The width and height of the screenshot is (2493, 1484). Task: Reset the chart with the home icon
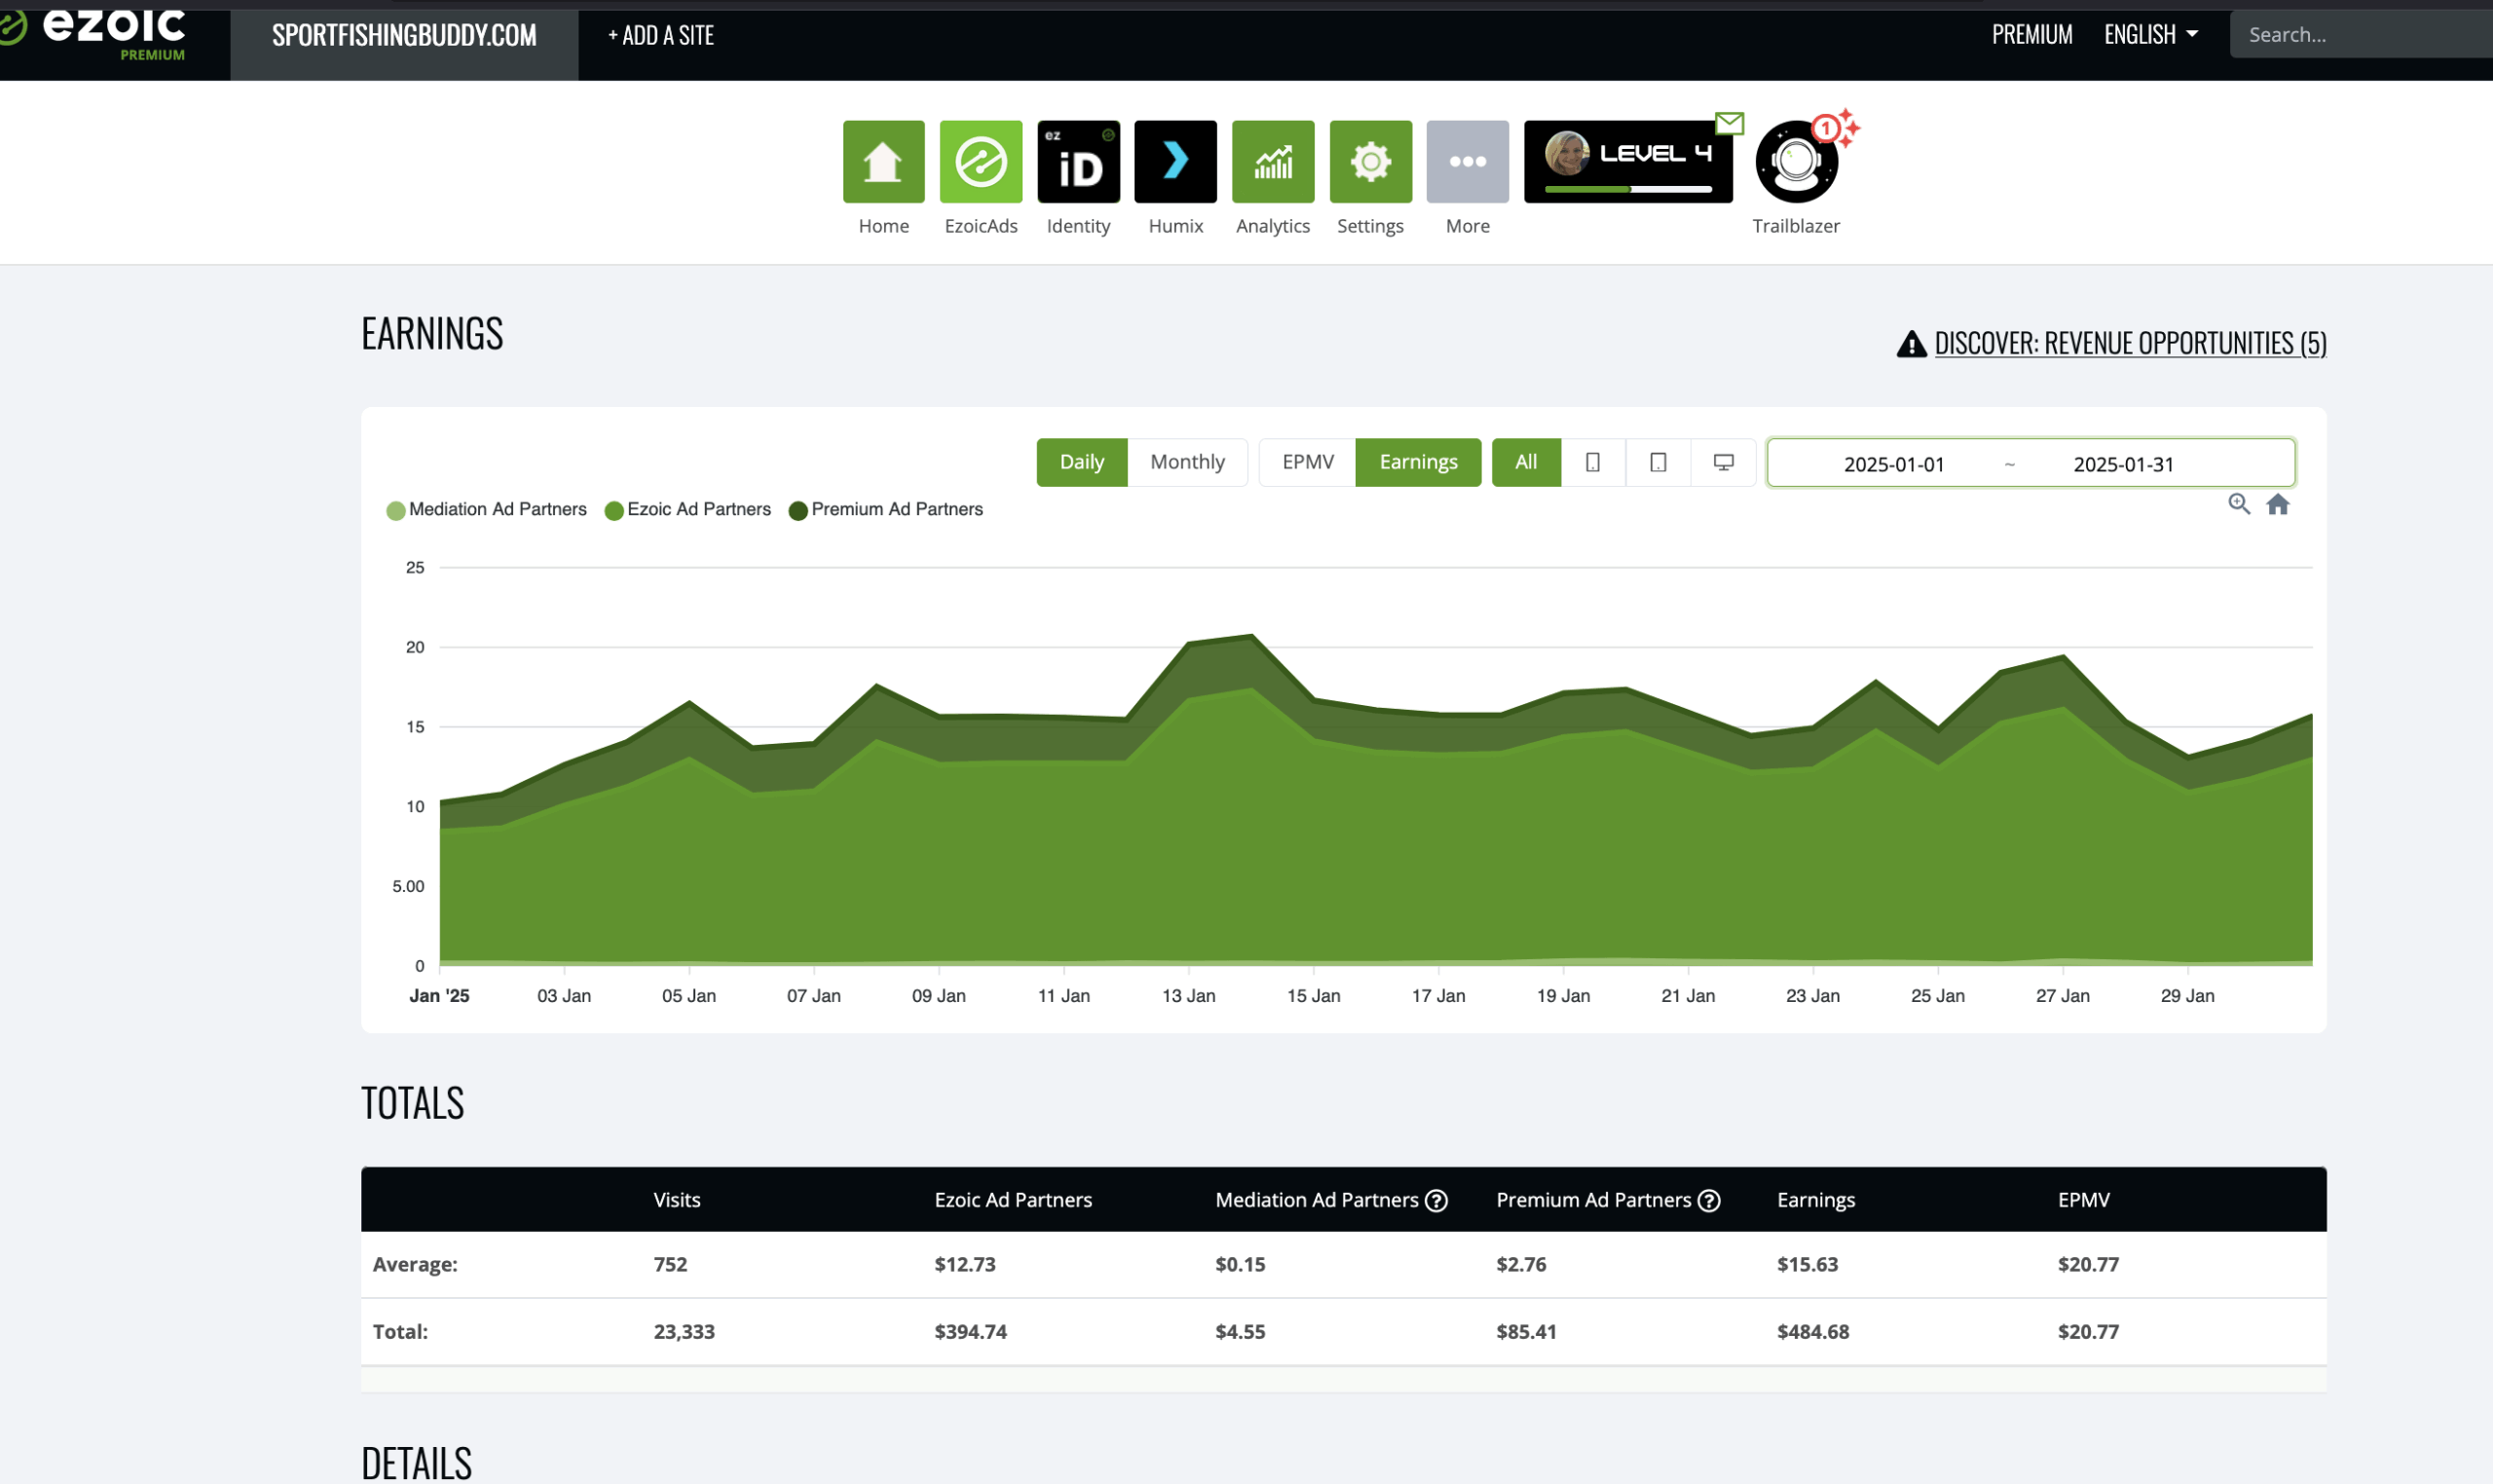coord(2278,504)
